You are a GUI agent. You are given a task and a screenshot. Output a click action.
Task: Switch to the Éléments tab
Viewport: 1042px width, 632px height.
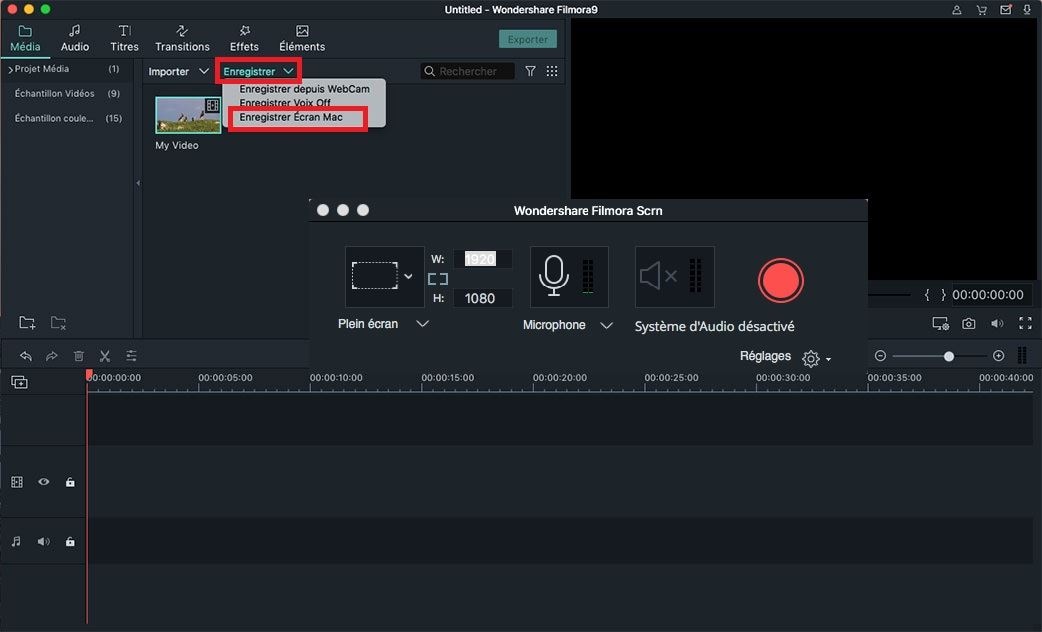(x=302, y=39)
